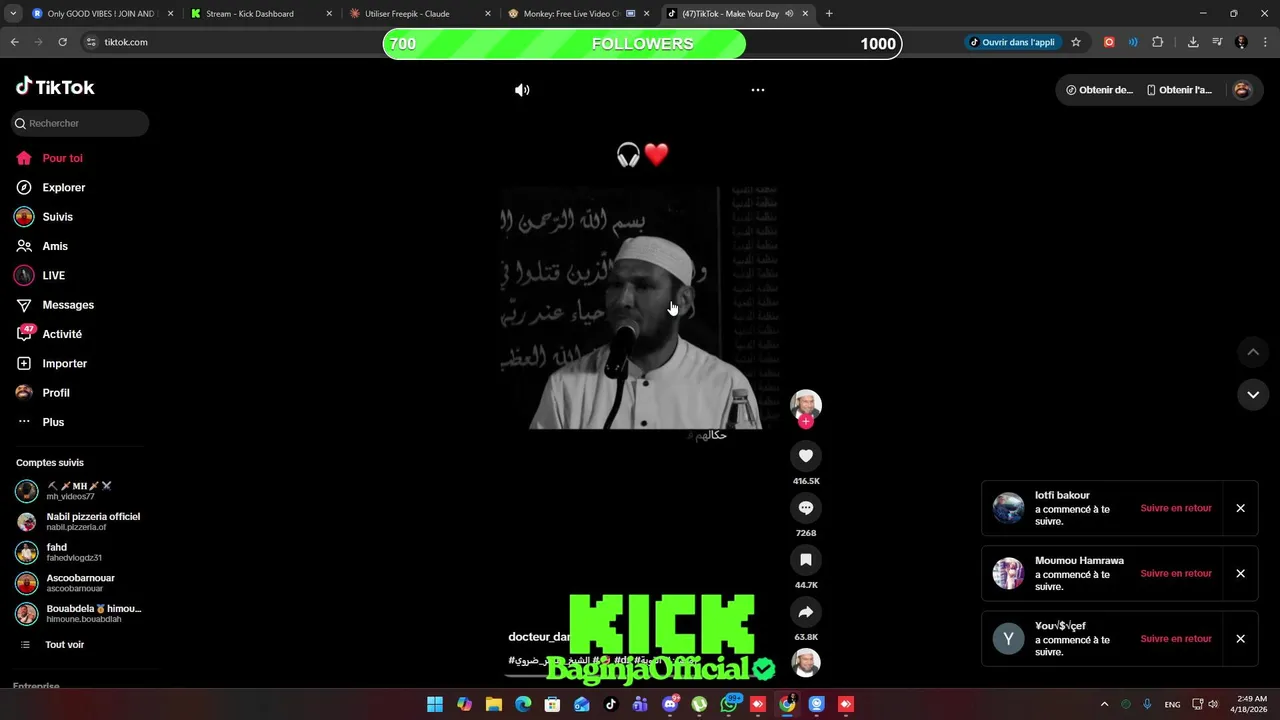Screen dimensions: 1280x720
Task: Follow back Moumou Hamrawa
Action: [1176, 574]
